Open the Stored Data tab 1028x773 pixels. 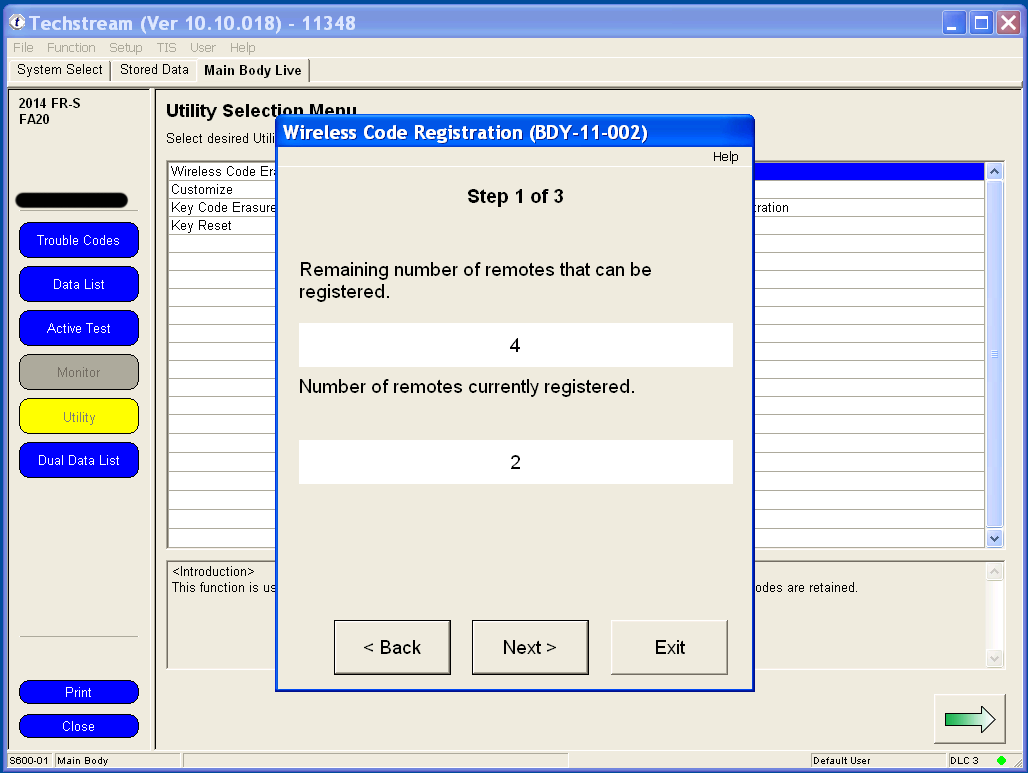pos(154,70)
